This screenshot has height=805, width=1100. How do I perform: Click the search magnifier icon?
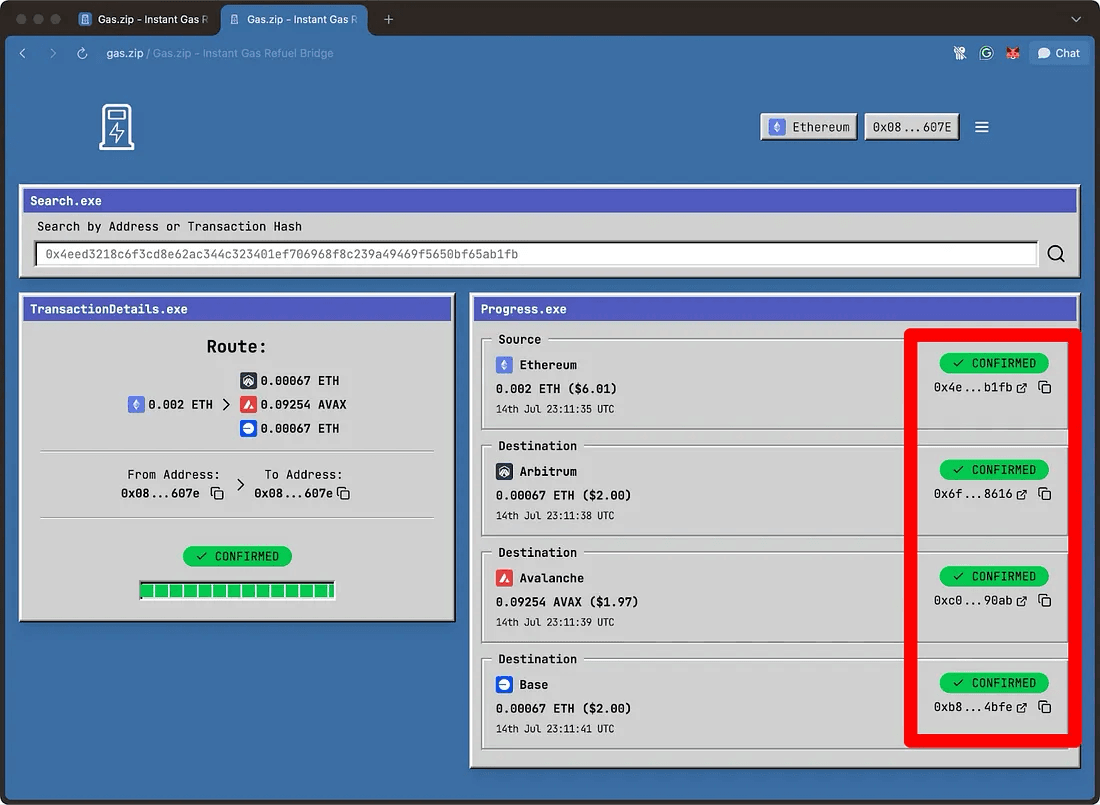pos(1056,253)
